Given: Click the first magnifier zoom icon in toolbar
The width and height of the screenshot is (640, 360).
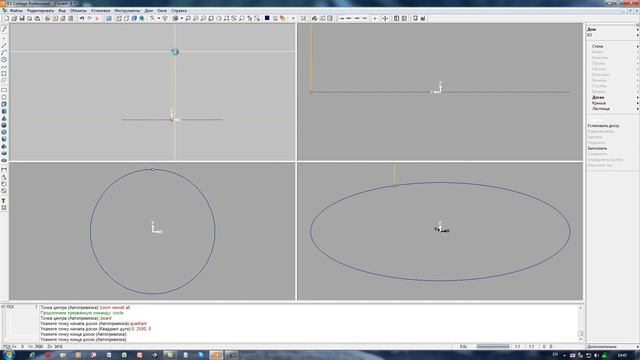Looking at the screenshot, I should coord(188,18).
